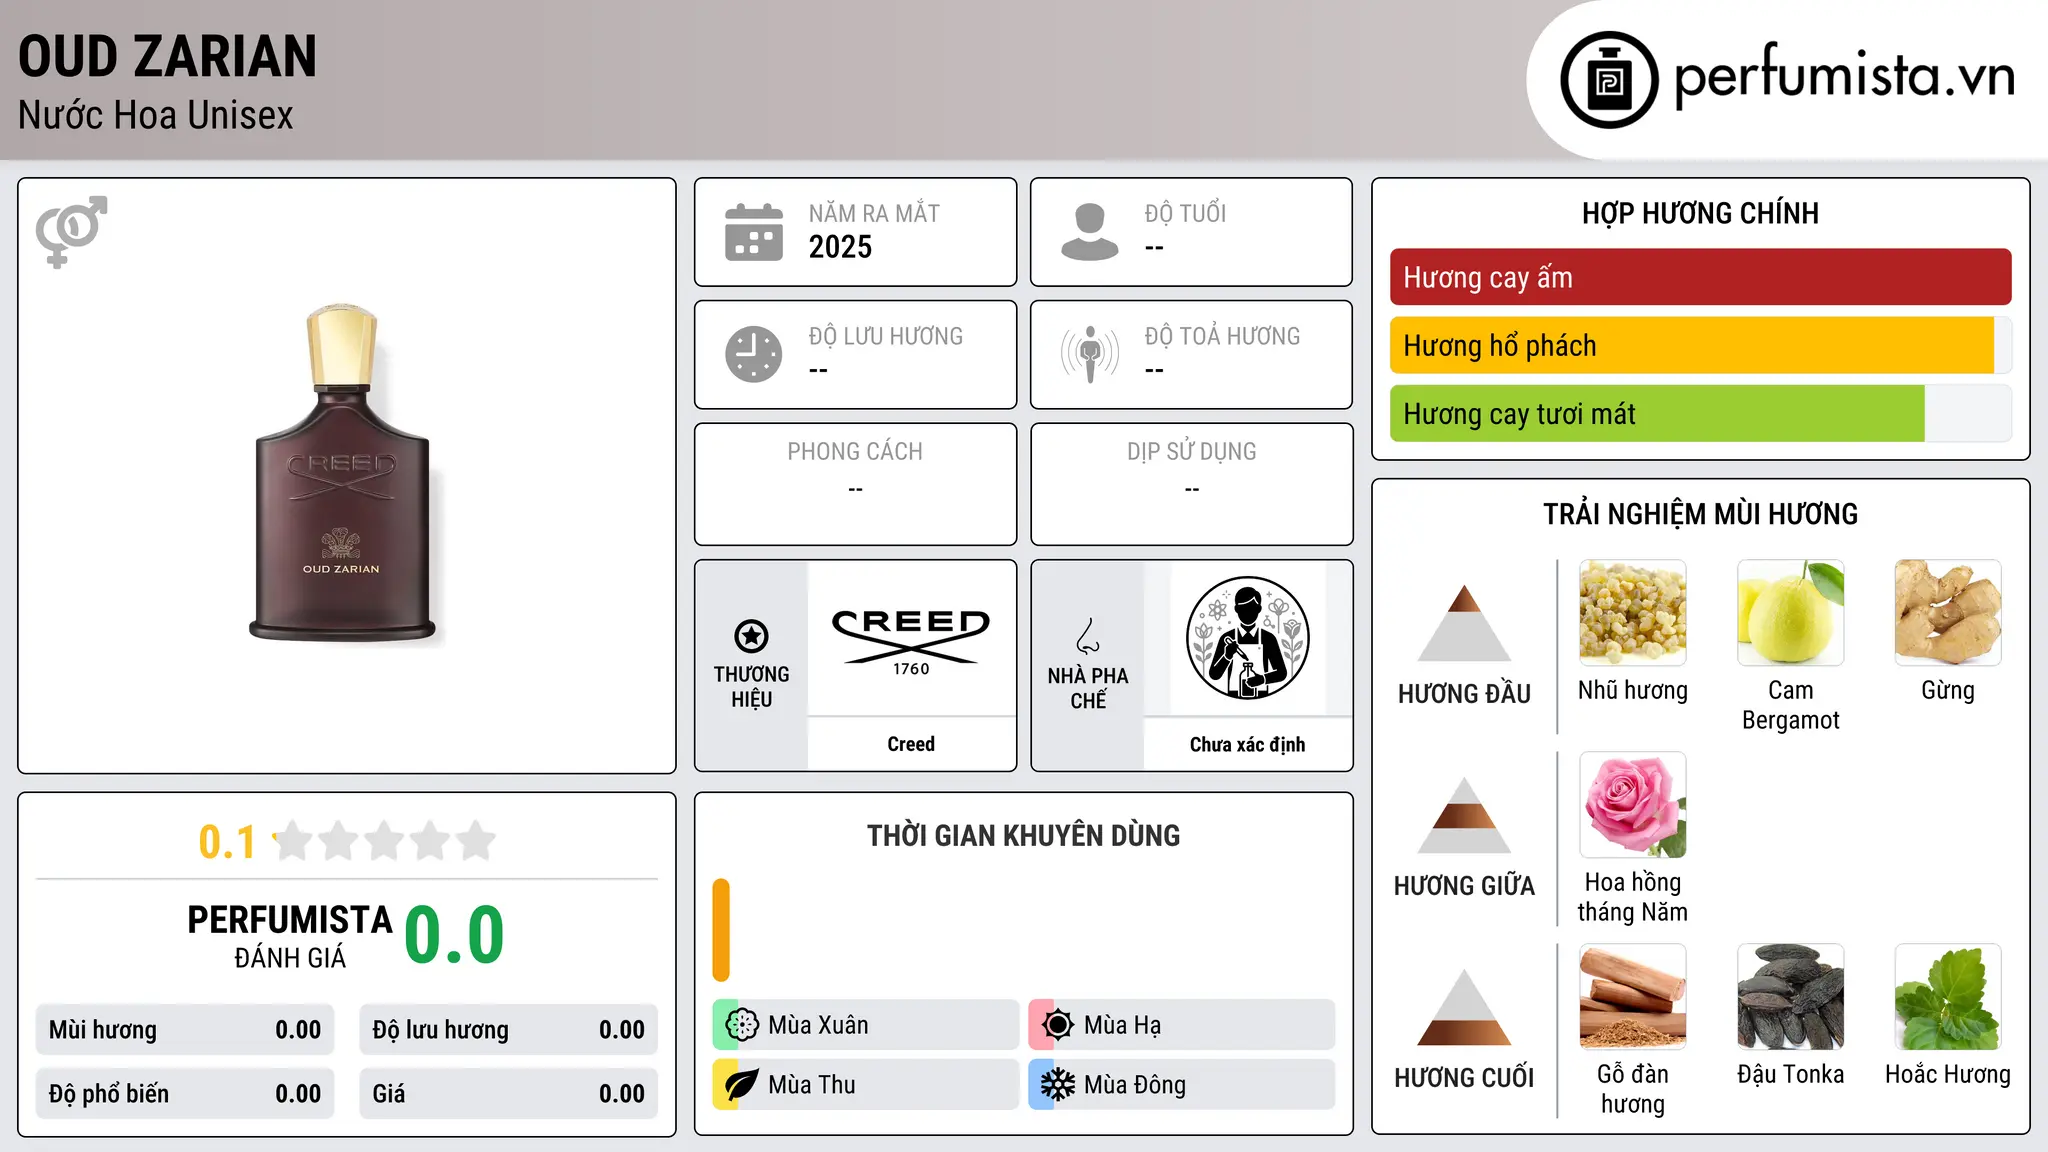Image resolution: width=2048 pixels, height=1152 pixels.
Task: Click the Nước Hoa Unisex subtitle
Action: [155, 116]
